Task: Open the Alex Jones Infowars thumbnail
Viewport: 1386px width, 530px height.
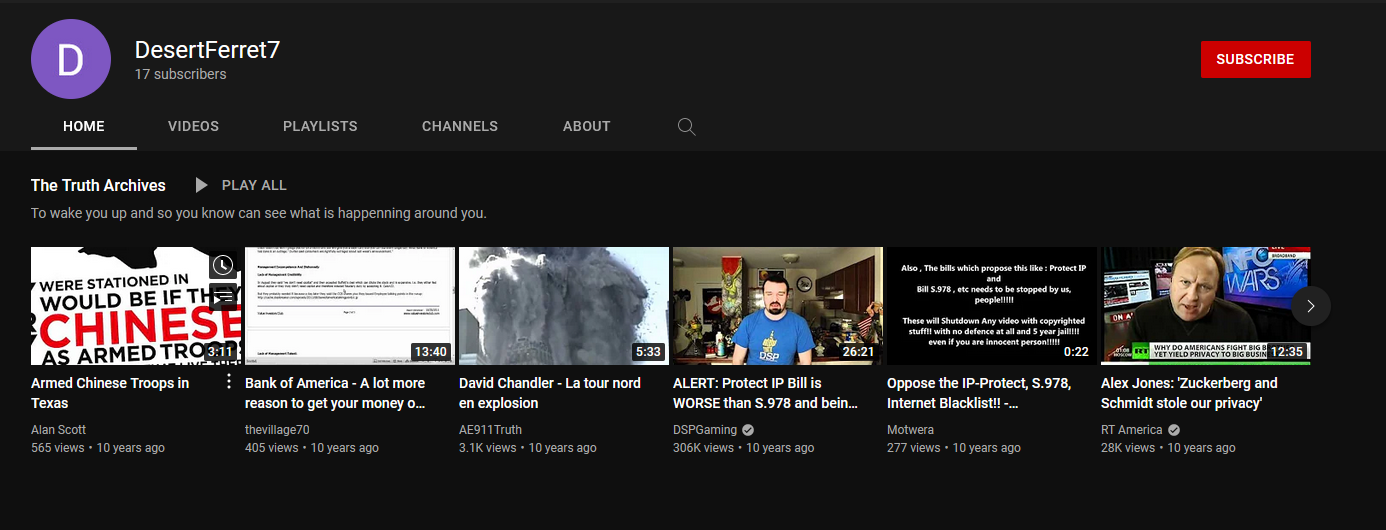Action: (1206, 306)
